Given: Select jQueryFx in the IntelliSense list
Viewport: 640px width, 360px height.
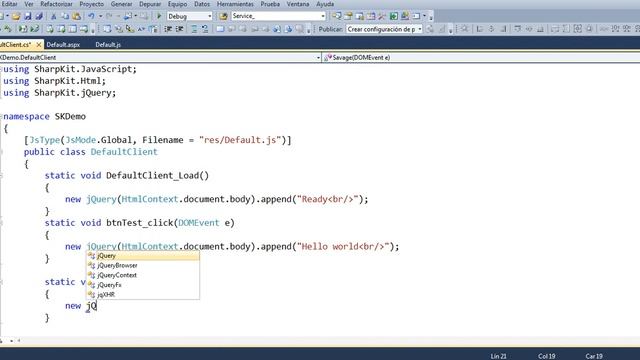Looking at the screenshot, I should (x=143, y=285).
